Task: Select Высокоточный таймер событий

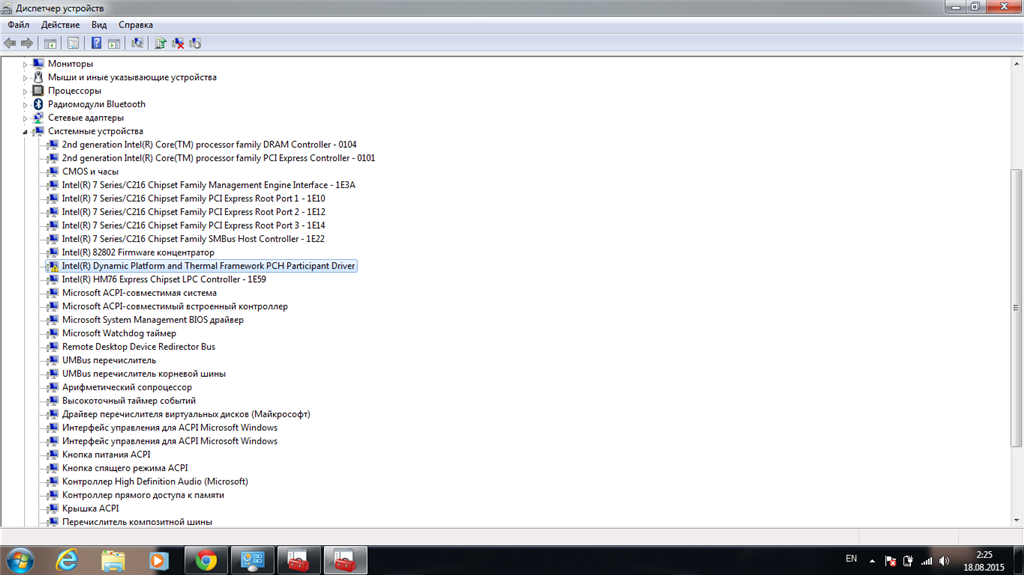Action: 129,401
